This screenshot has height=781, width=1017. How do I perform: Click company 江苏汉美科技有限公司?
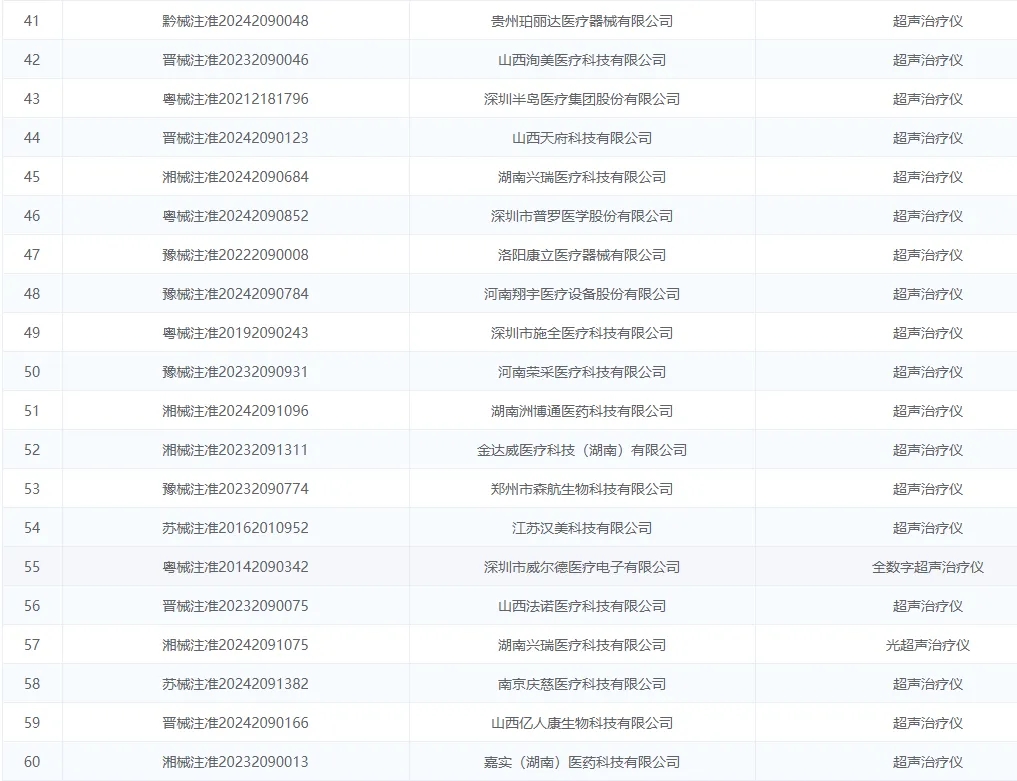tap(581, 528)
